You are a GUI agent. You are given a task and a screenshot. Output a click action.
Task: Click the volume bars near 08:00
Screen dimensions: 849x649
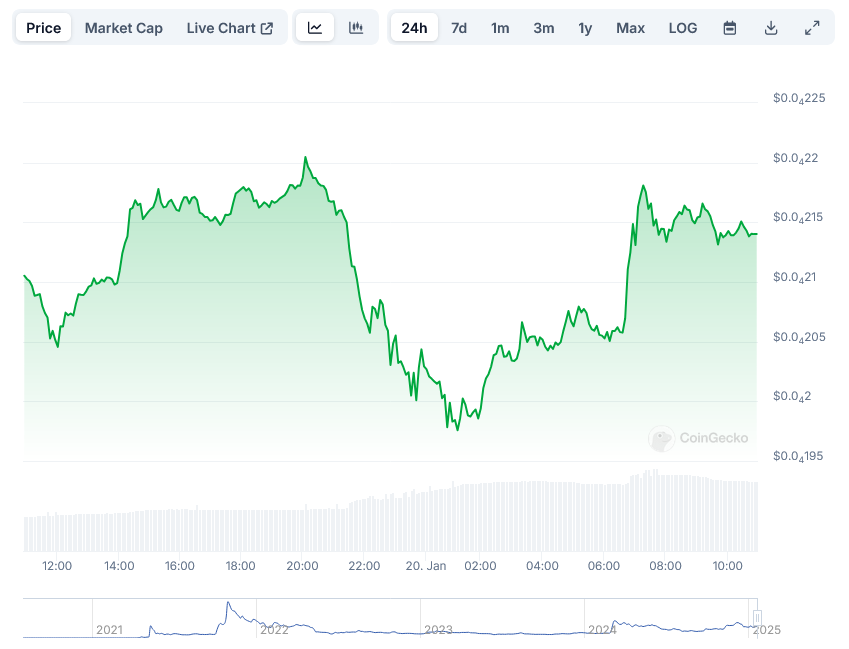click(666, 512)
